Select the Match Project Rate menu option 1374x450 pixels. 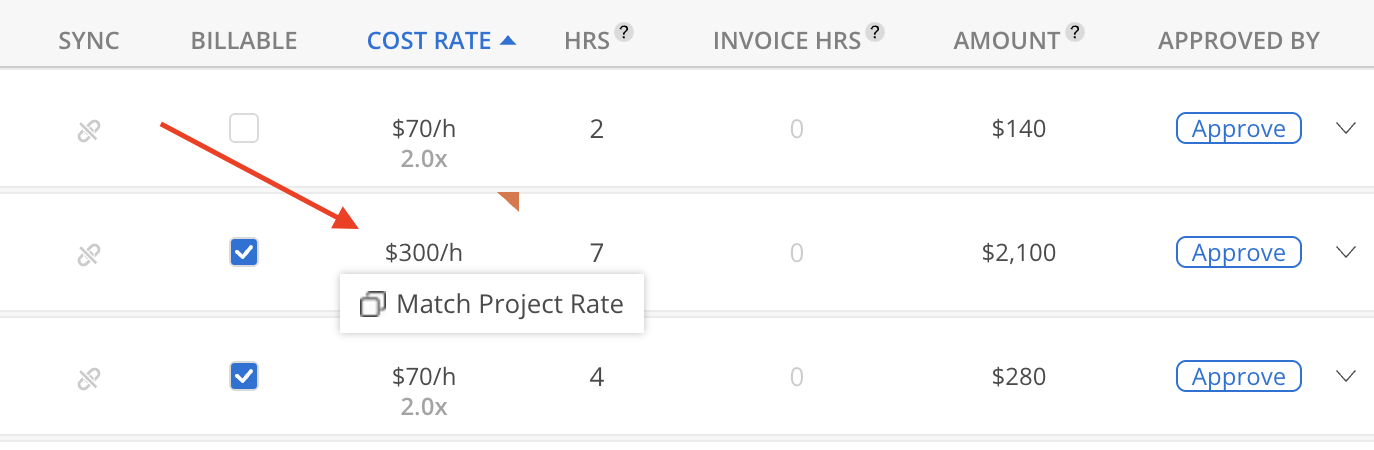(492, 304)
